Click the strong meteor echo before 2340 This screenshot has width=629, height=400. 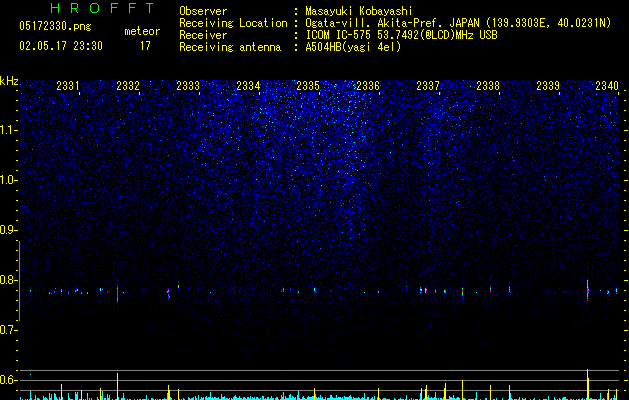tap(588, 291)
